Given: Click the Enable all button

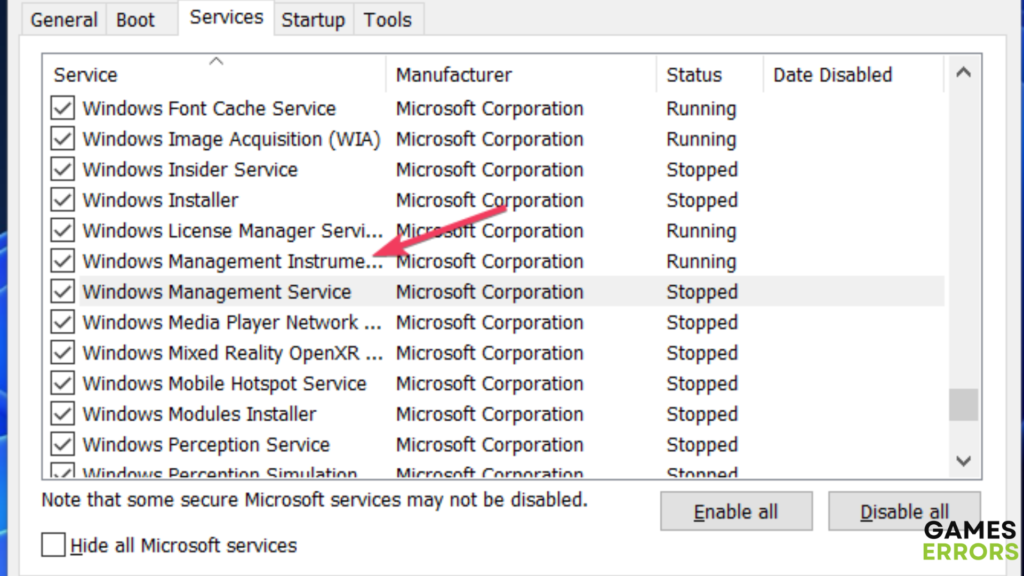Looking at the screenshot, I should coord(735,512).
